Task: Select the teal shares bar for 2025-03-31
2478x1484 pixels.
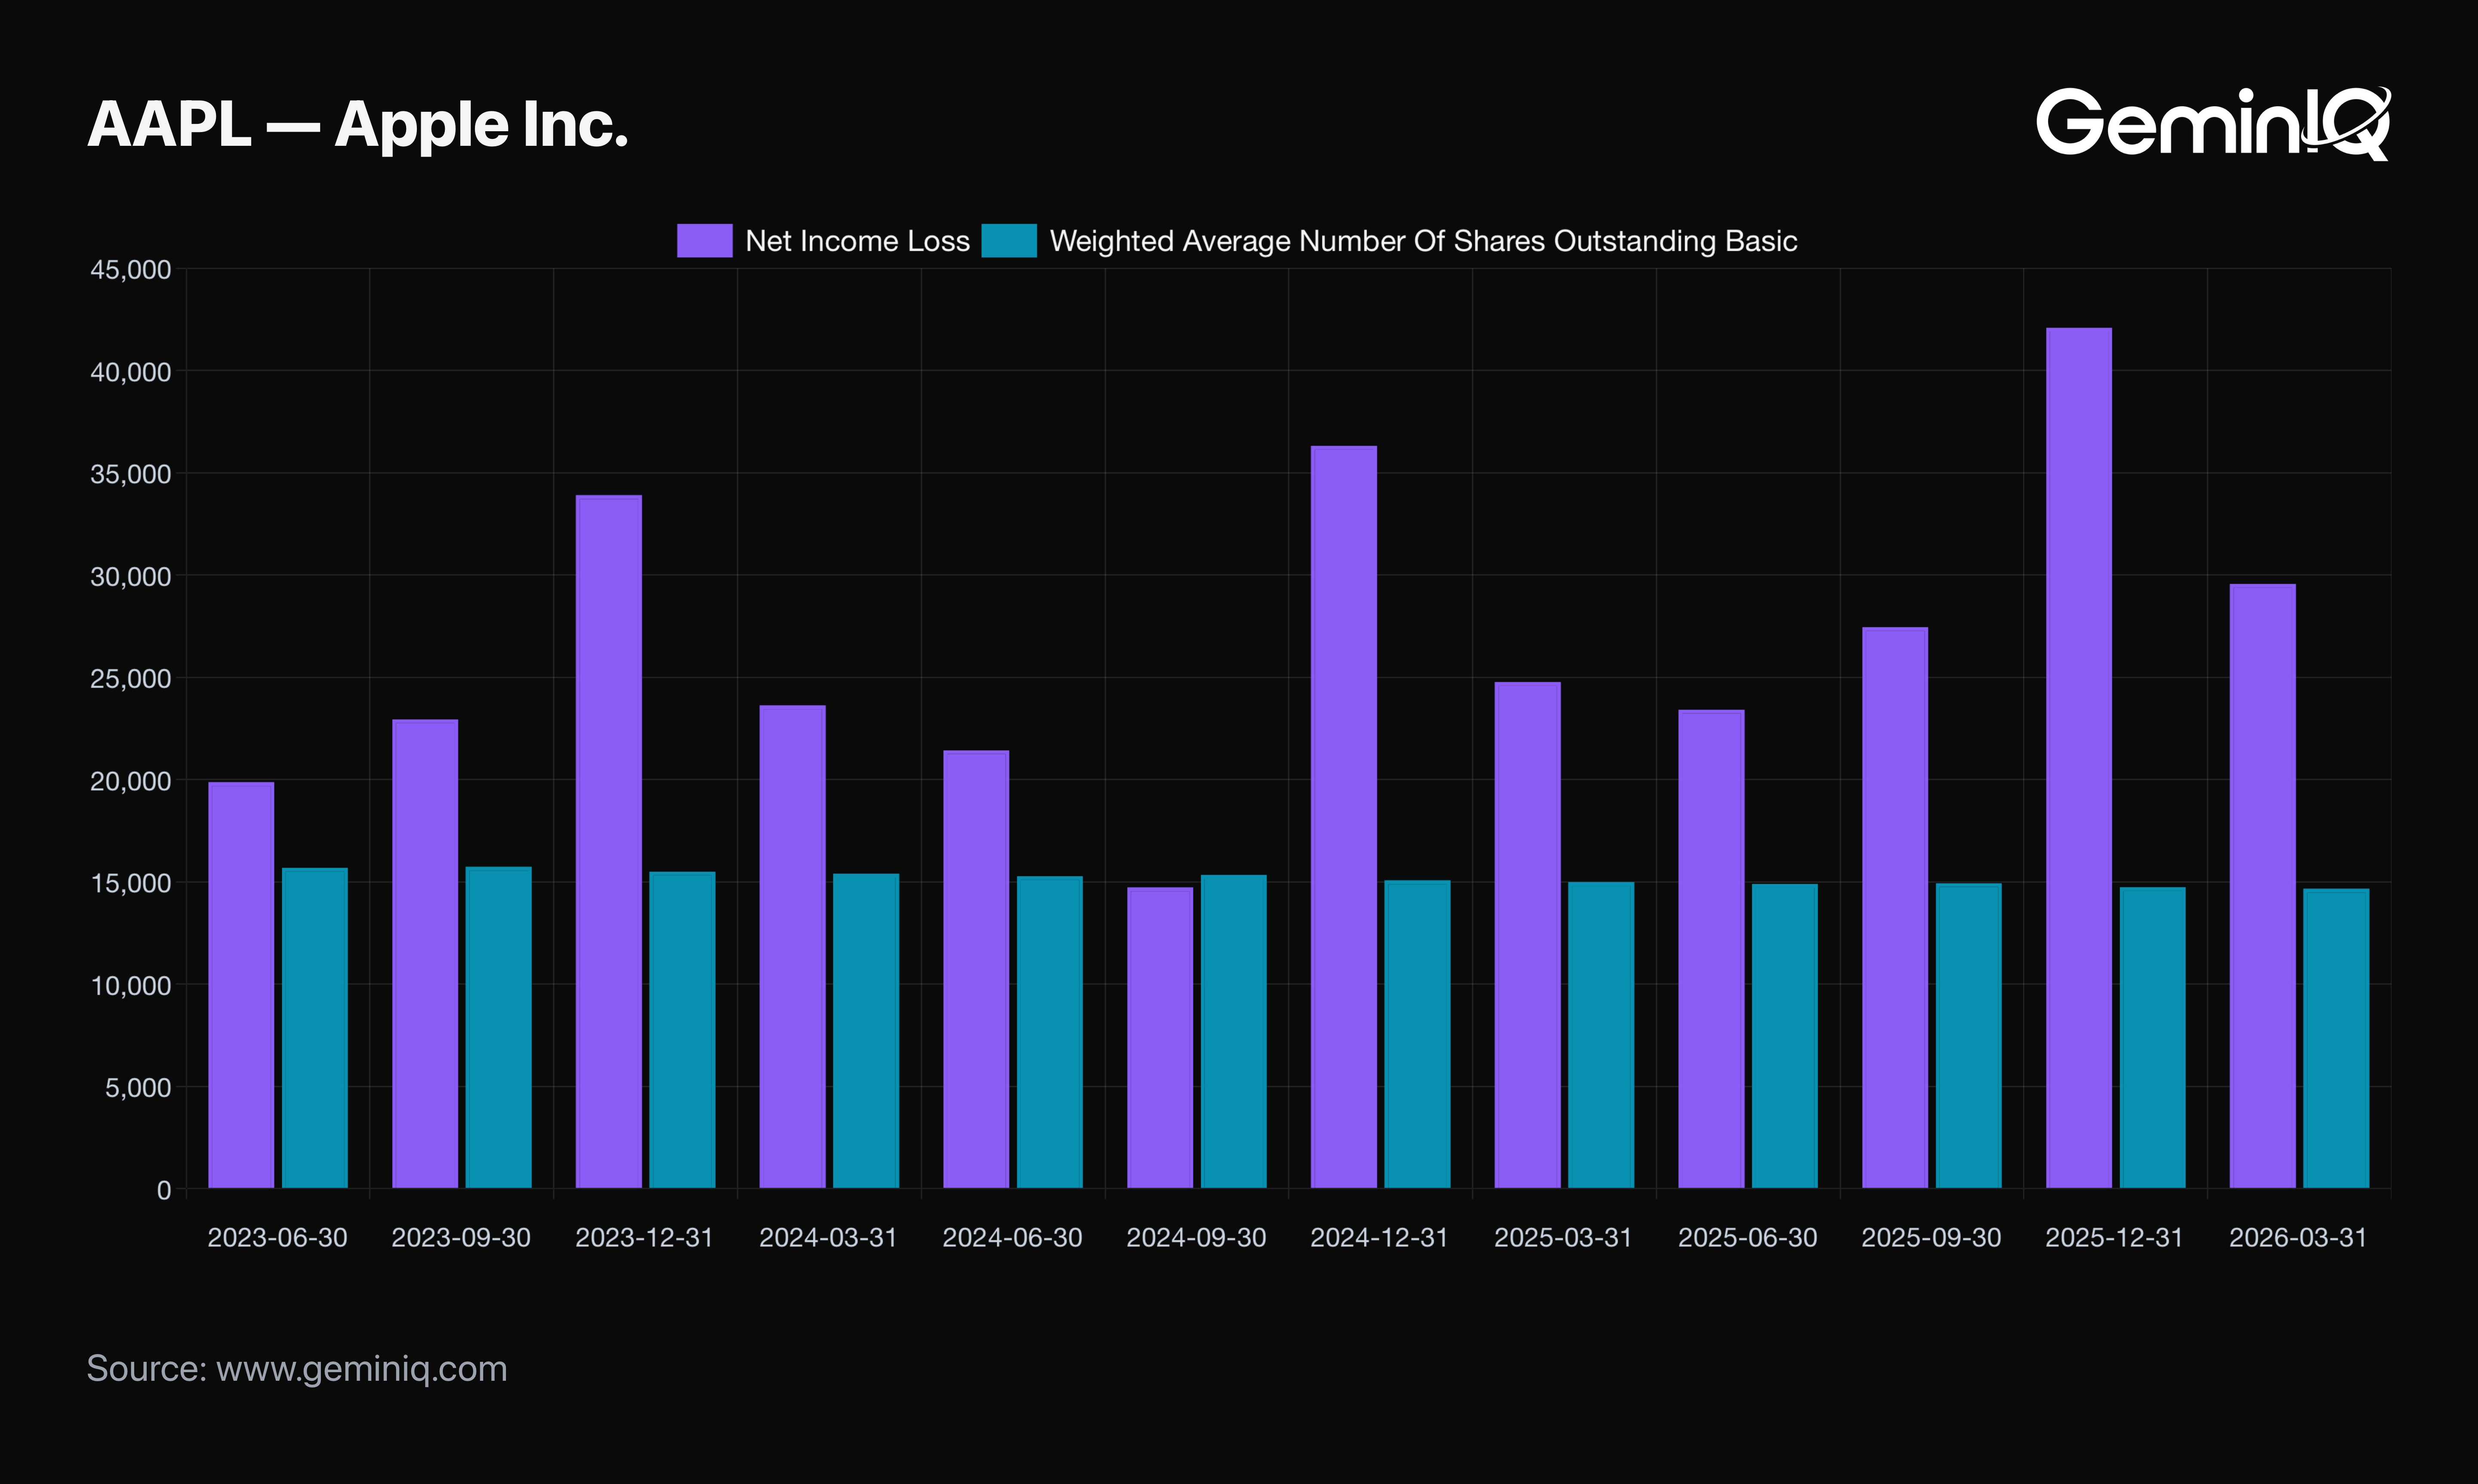Action: pos(1601,1035)
